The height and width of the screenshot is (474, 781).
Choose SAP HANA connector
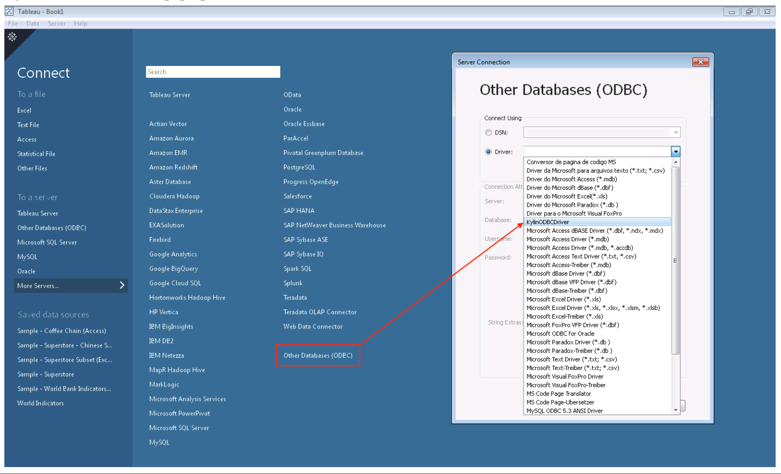(299, 211)
